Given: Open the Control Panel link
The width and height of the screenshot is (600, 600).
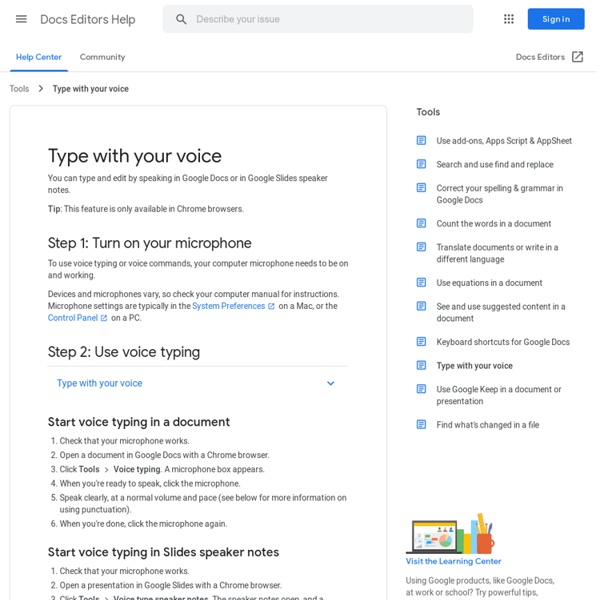Looking at the screenshot, I should click(73, 318).
